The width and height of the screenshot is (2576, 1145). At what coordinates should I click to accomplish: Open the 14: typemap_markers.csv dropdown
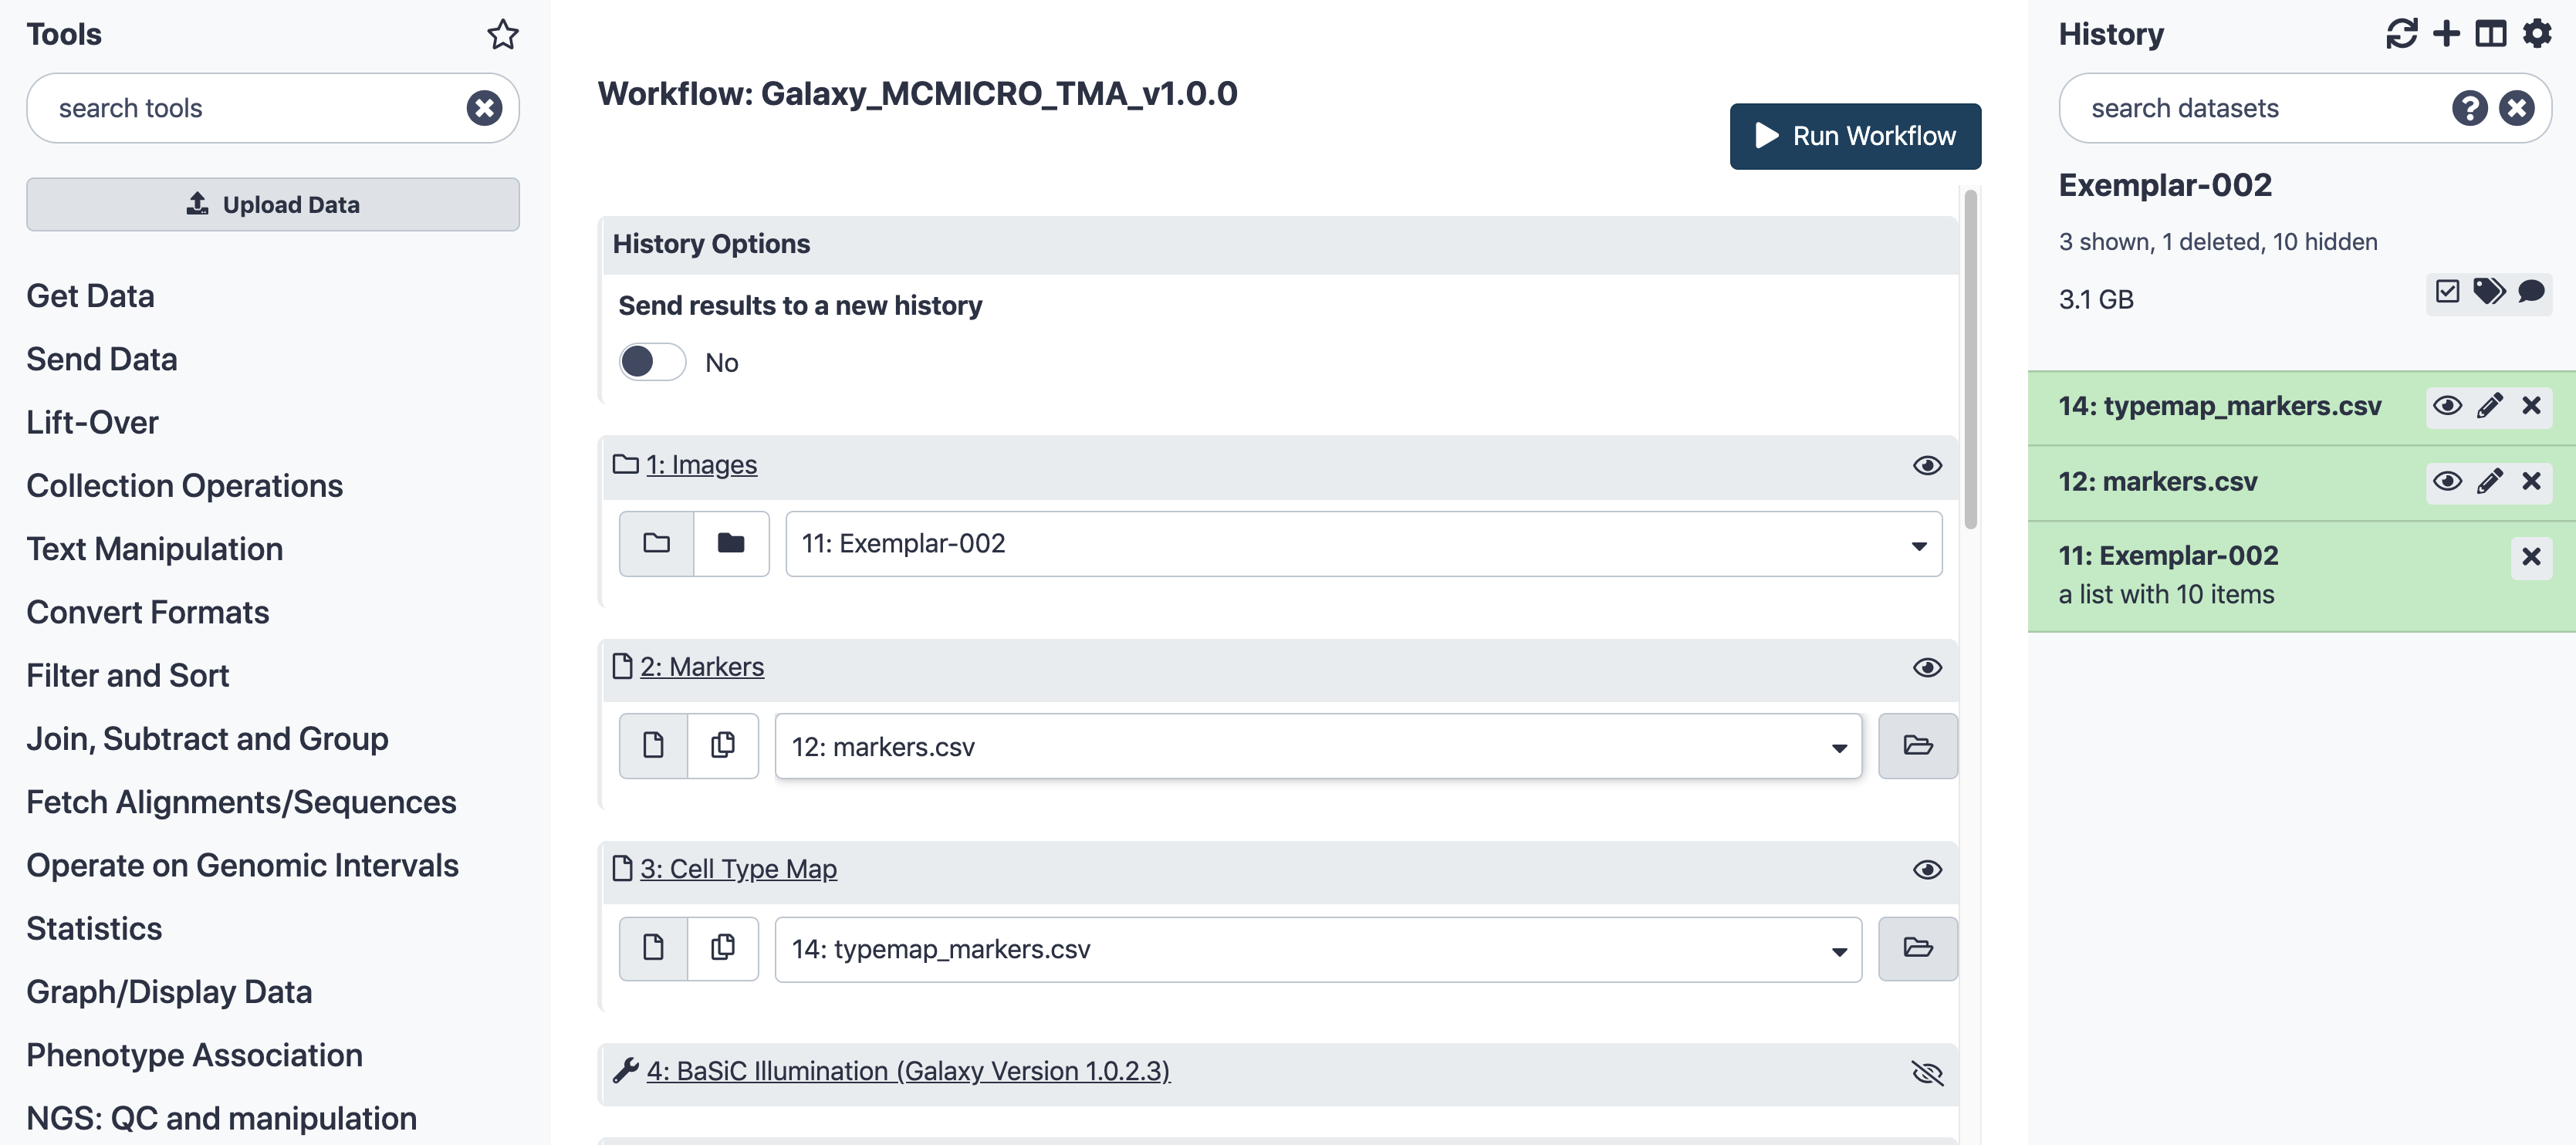1318,949
